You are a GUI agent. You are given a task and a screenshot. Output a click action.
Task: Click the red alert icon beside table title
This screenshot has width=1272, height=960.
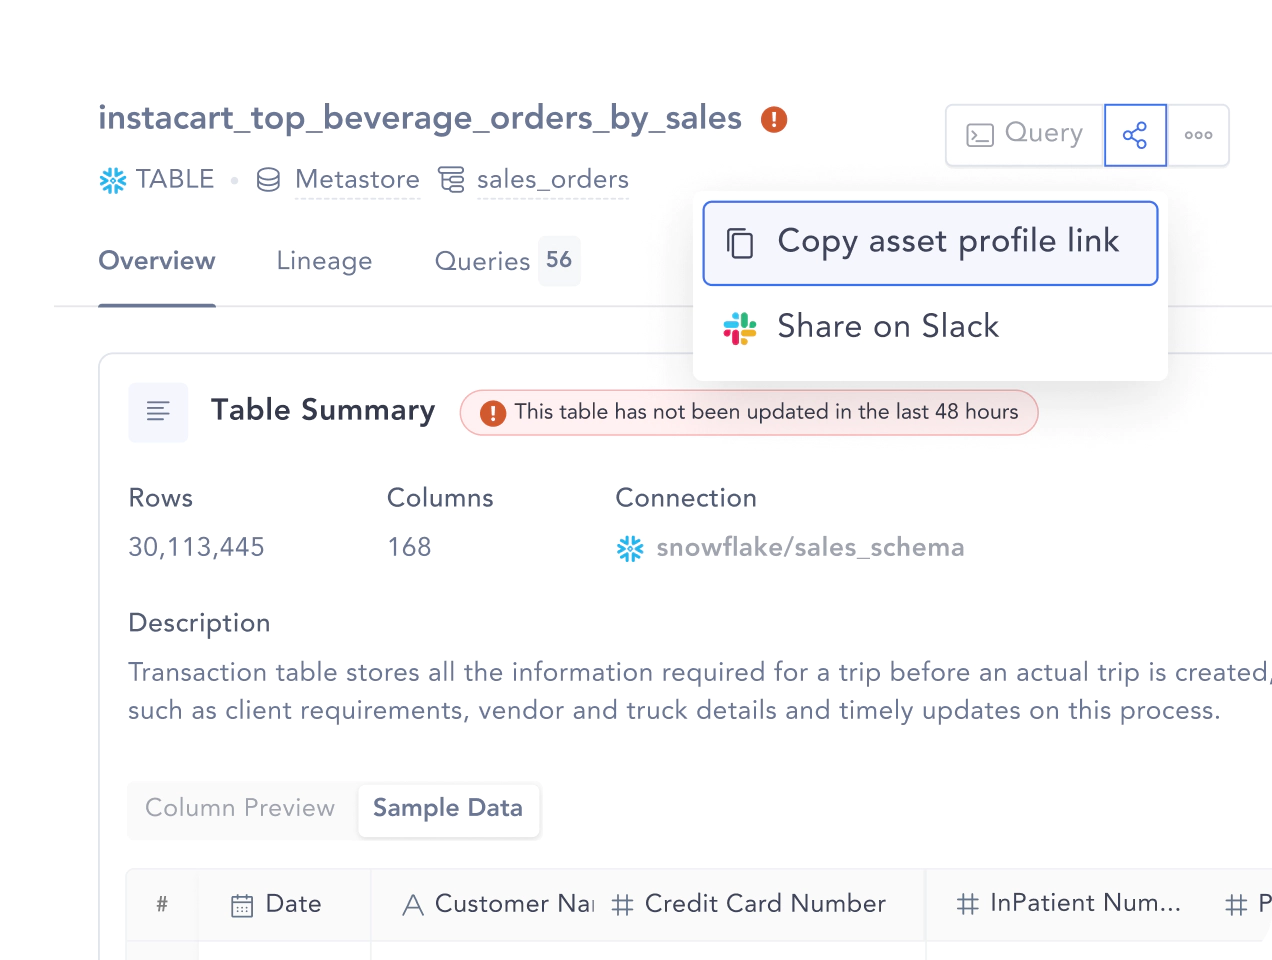pos(774,120)
